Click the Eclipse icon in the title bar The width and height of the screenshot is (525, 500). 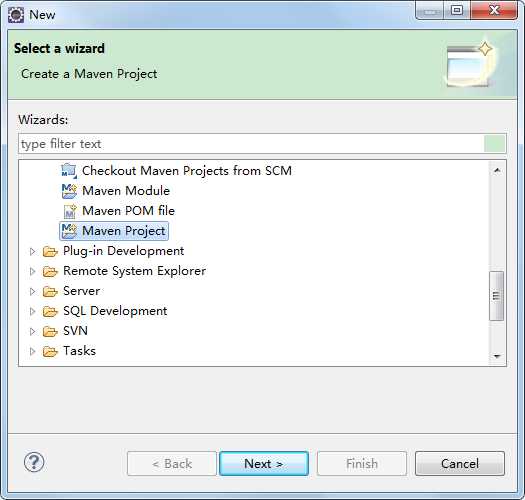point(16,15)
